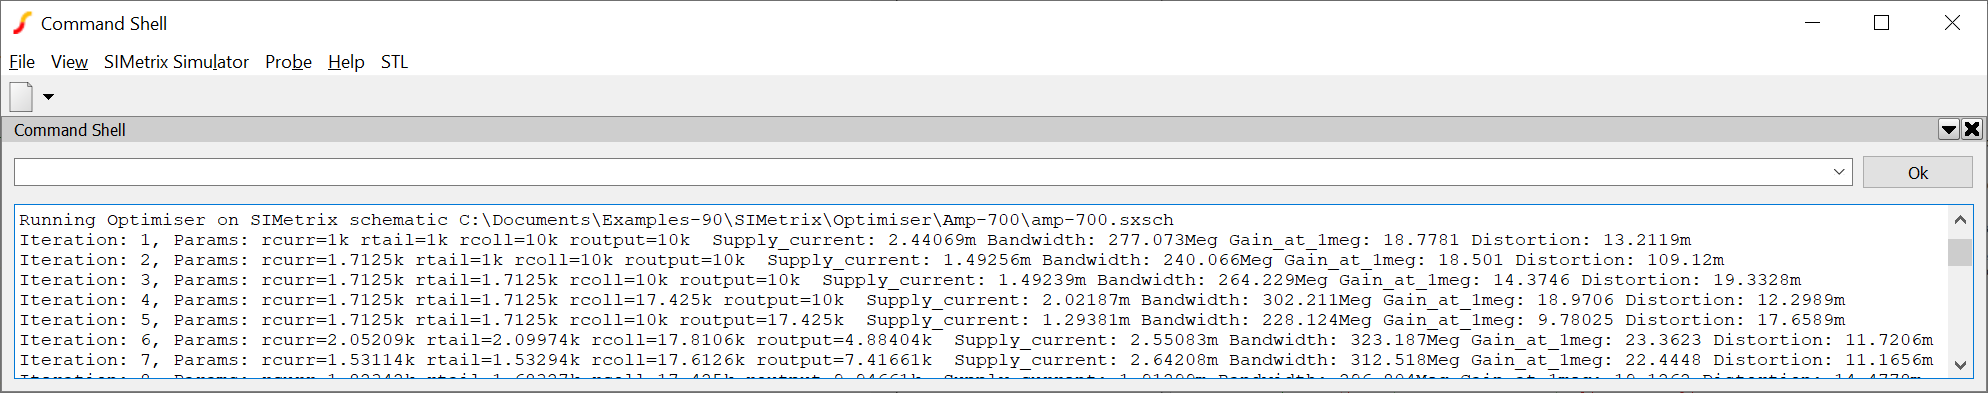Screen dimensions: 1988x393
Task: Minimize the Command Shell window
Action: click(1812, 23)
